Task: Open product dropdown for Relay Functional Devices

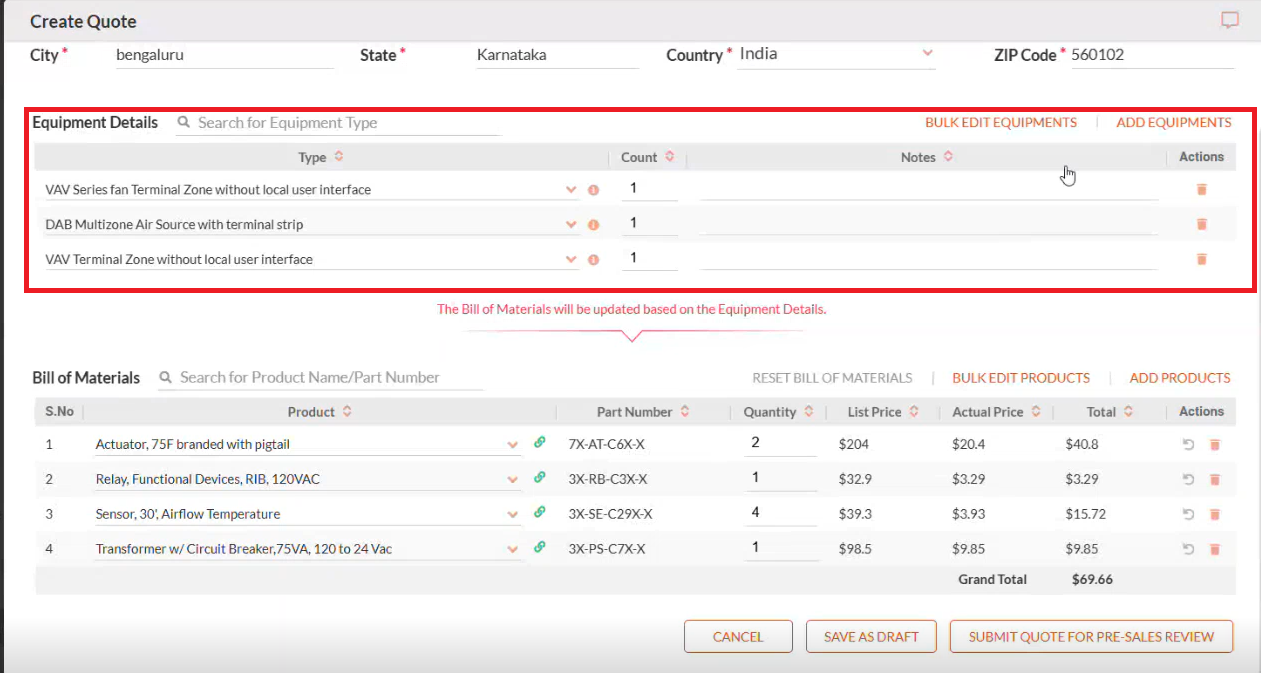Action: pos(513,479)
